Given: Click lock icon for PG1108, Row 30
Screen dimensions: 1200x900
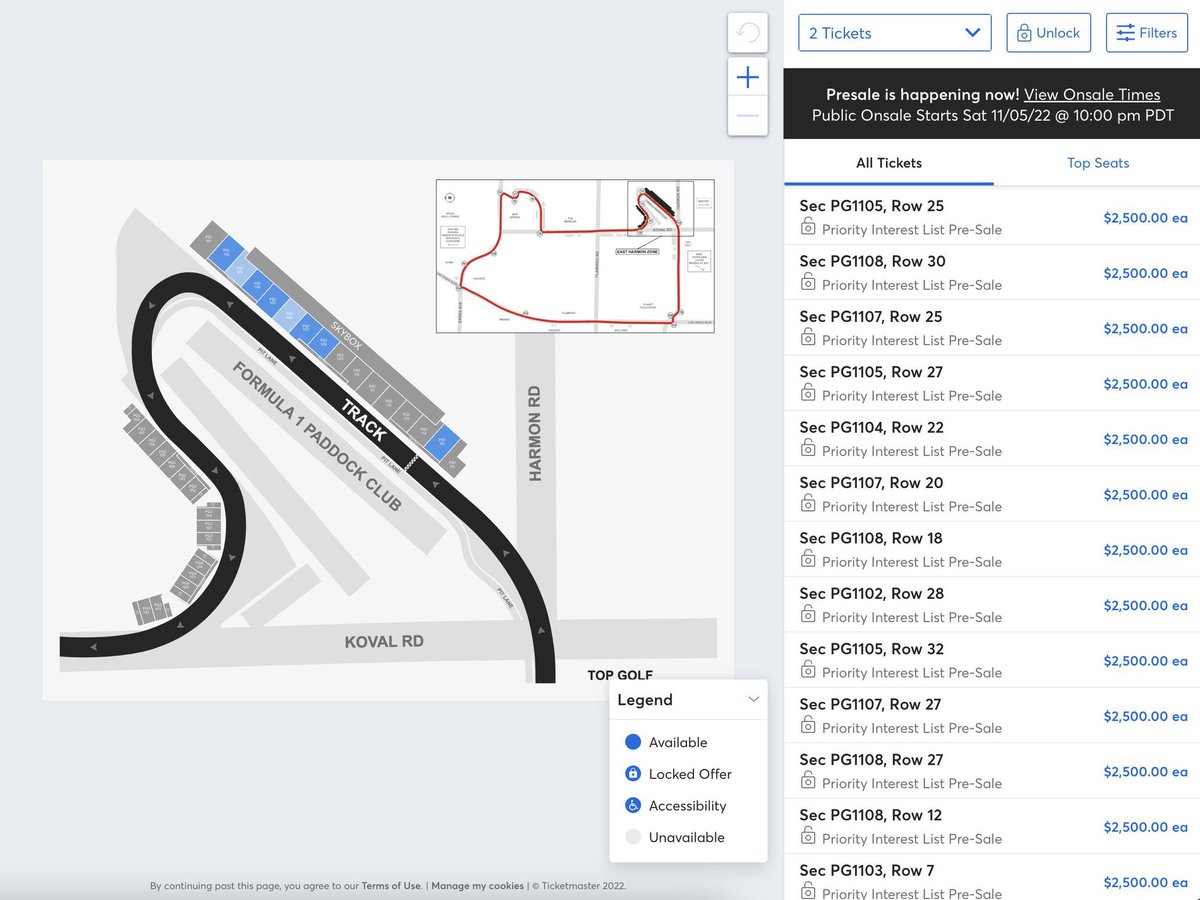Looking at the screenshot, I should [808, 283].
